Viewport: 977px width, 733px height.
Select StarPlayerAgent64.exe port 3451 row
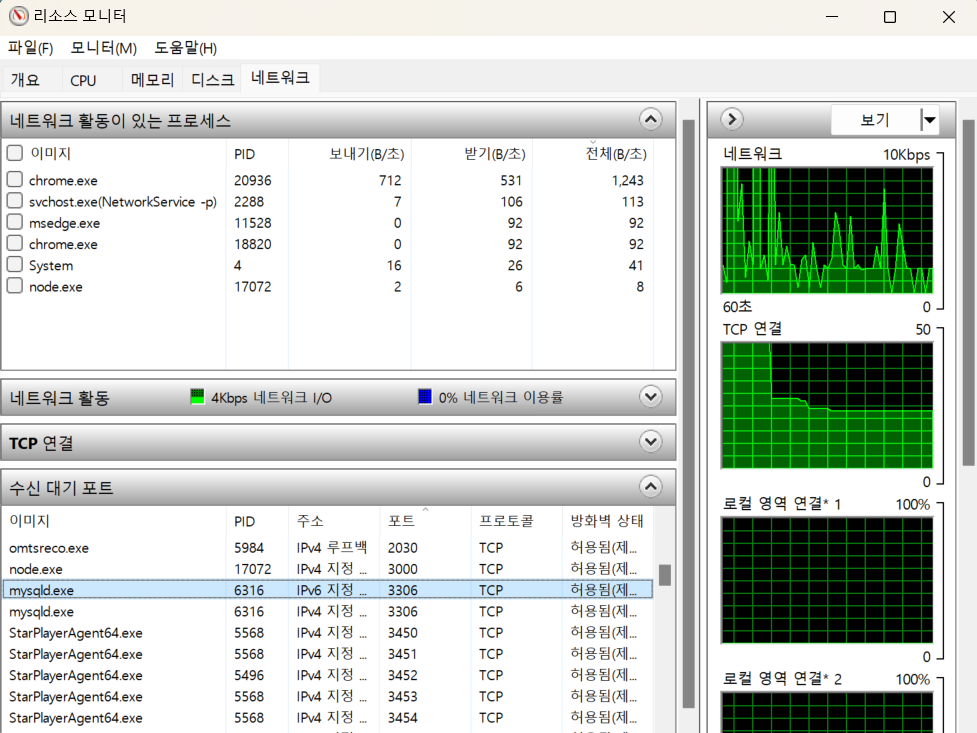tap(328, 654)
